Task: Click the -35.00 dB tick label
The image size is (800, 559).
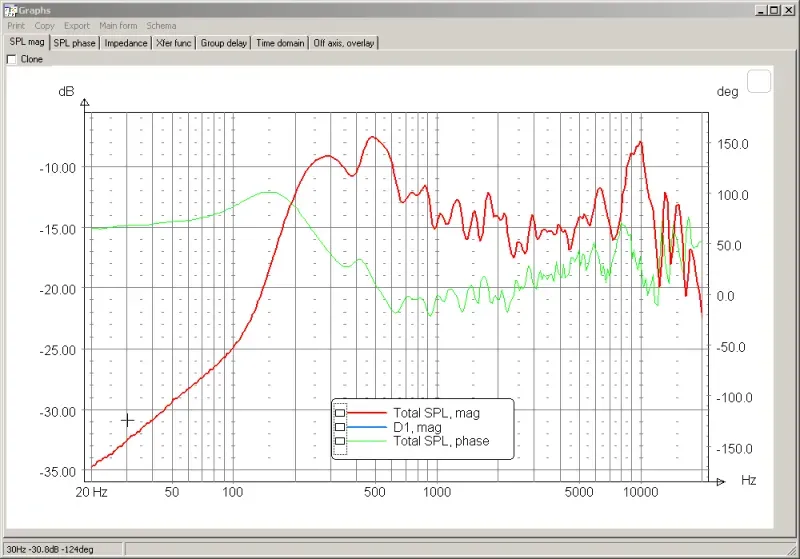Action: click(57, 472)
